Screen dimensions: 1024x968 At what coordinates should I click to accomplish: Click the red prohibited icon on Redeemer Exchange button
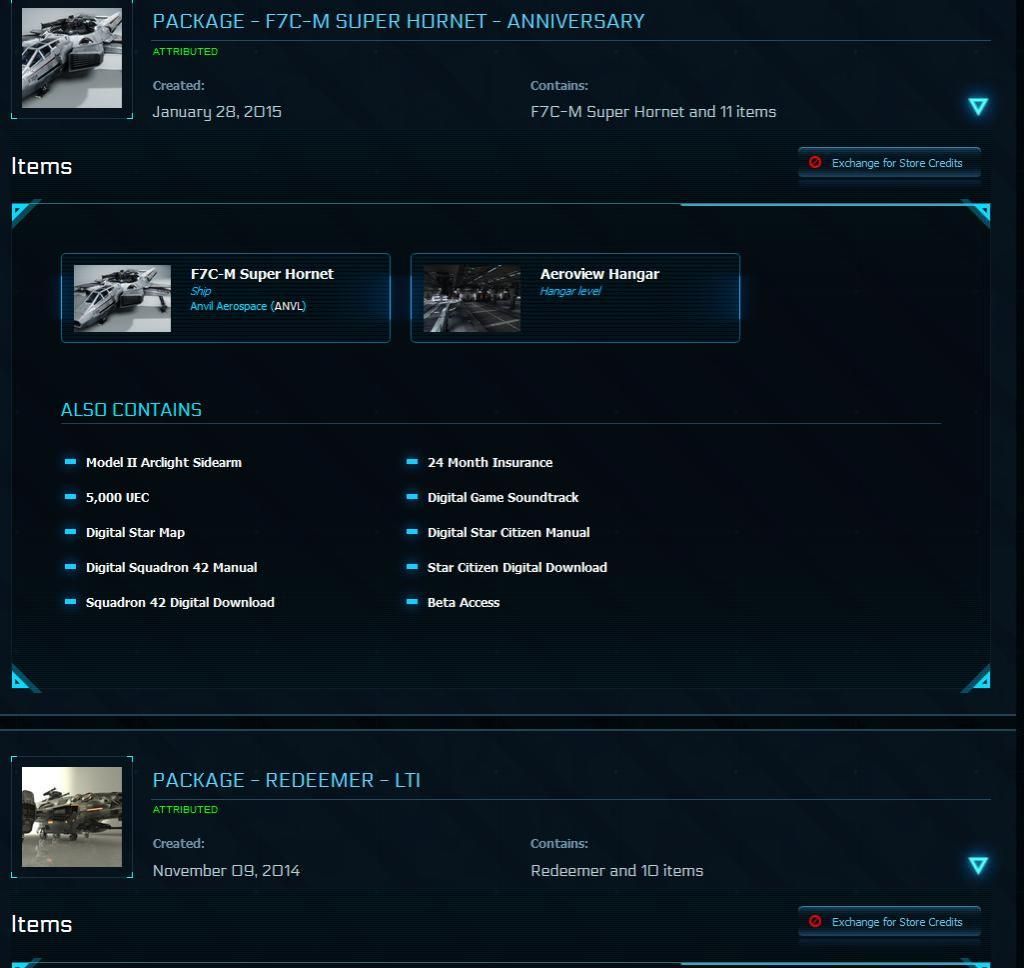(815, 921)
